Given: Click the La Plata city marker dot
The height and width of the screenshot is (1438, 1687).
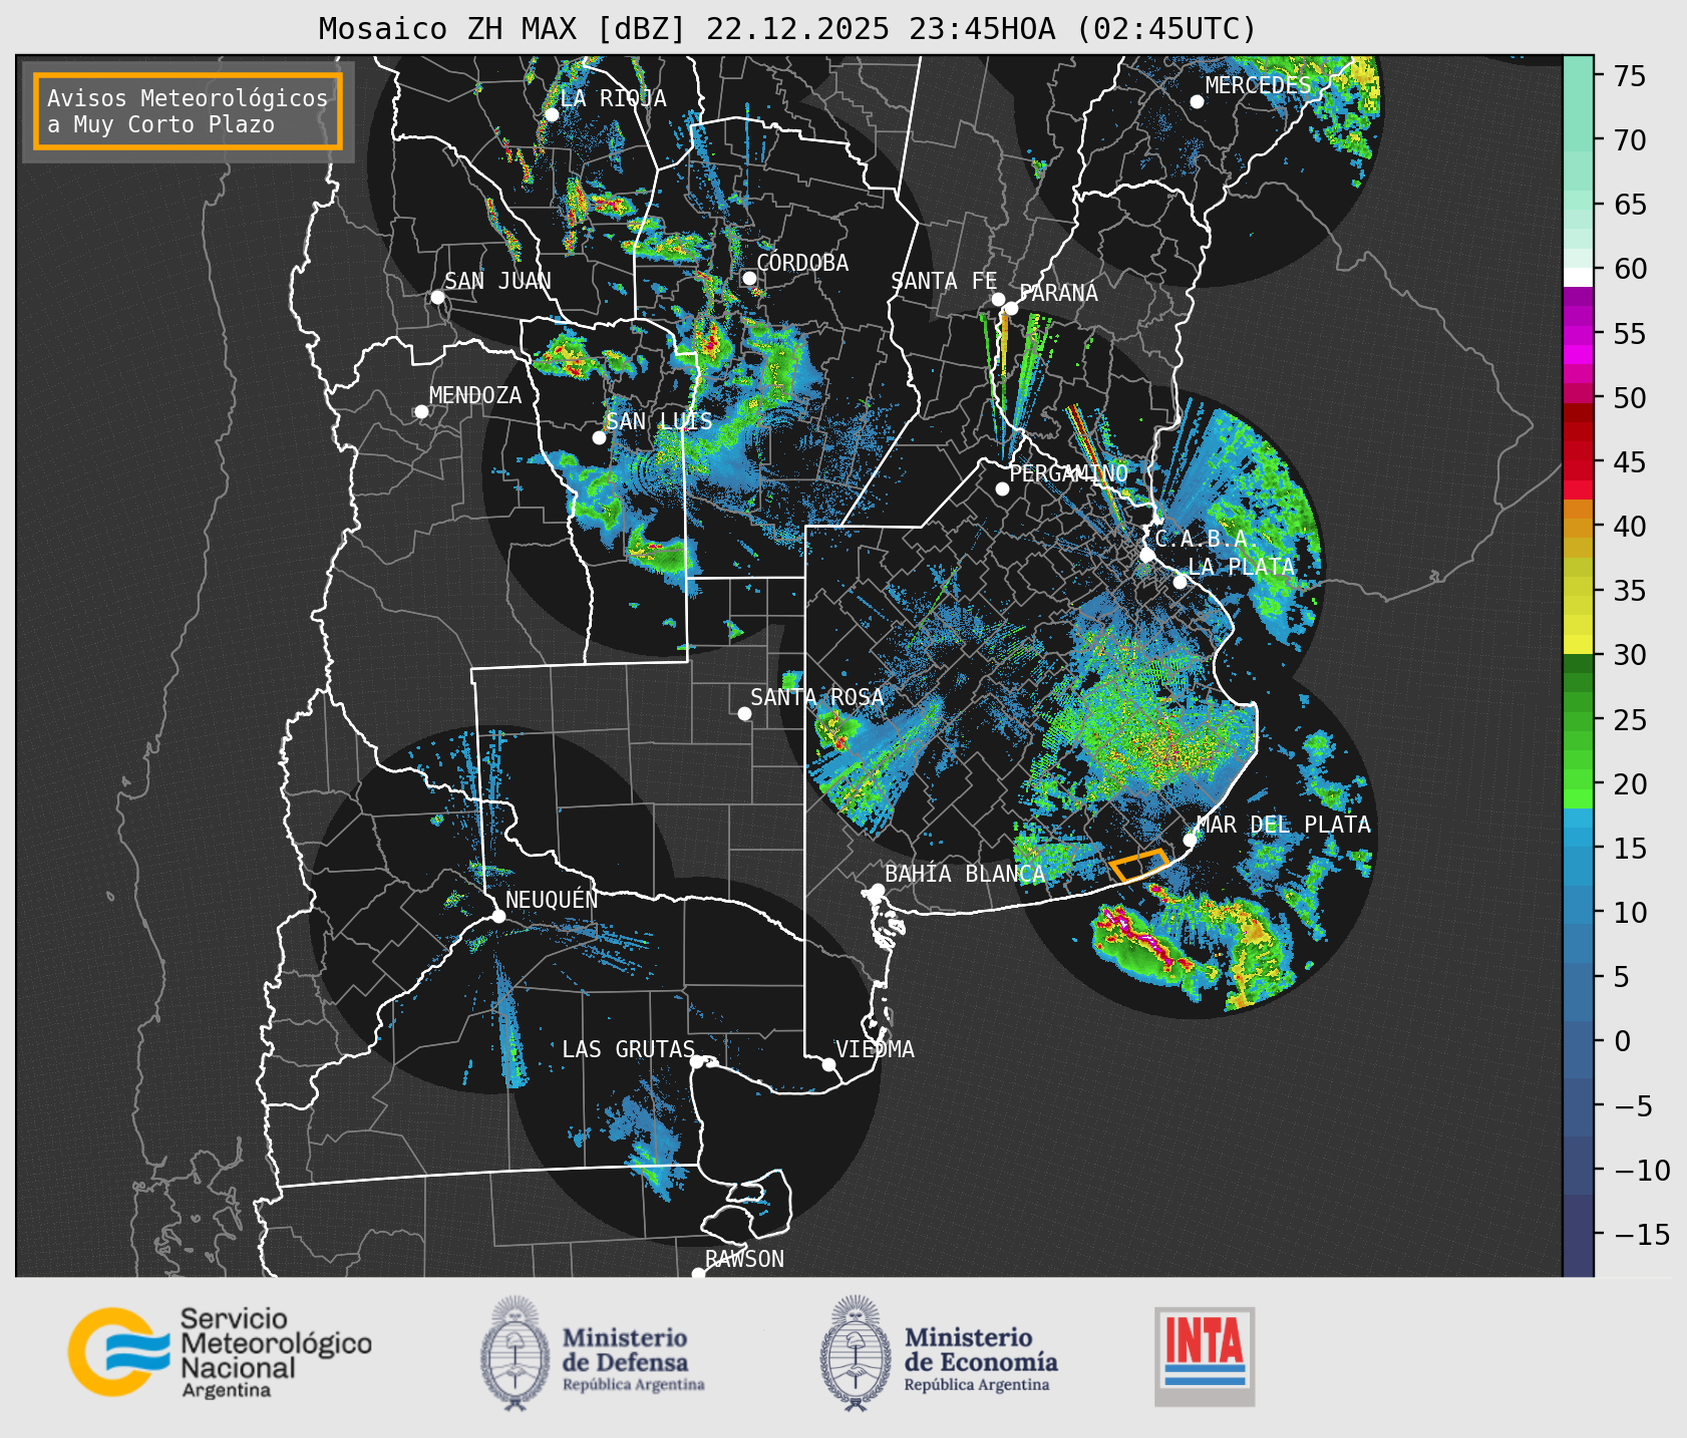Looking at the screenshot, I should pos(1180,582).
